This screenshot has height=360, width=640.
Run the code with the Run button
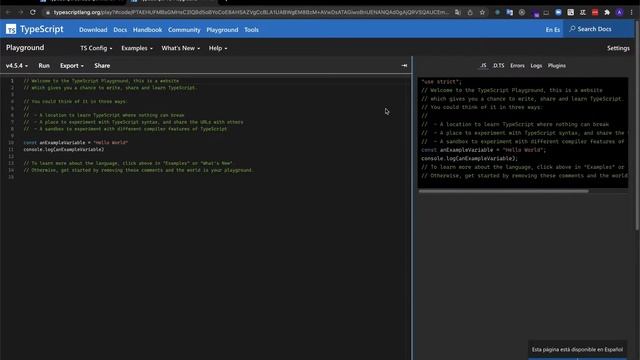(x=44, y=66)
